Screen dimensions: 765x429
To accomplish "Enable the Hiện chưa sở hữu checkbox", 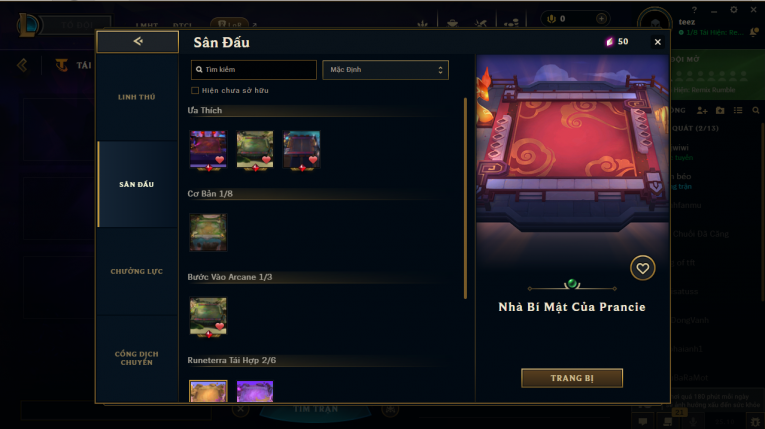I will click(x=195, y=90).
